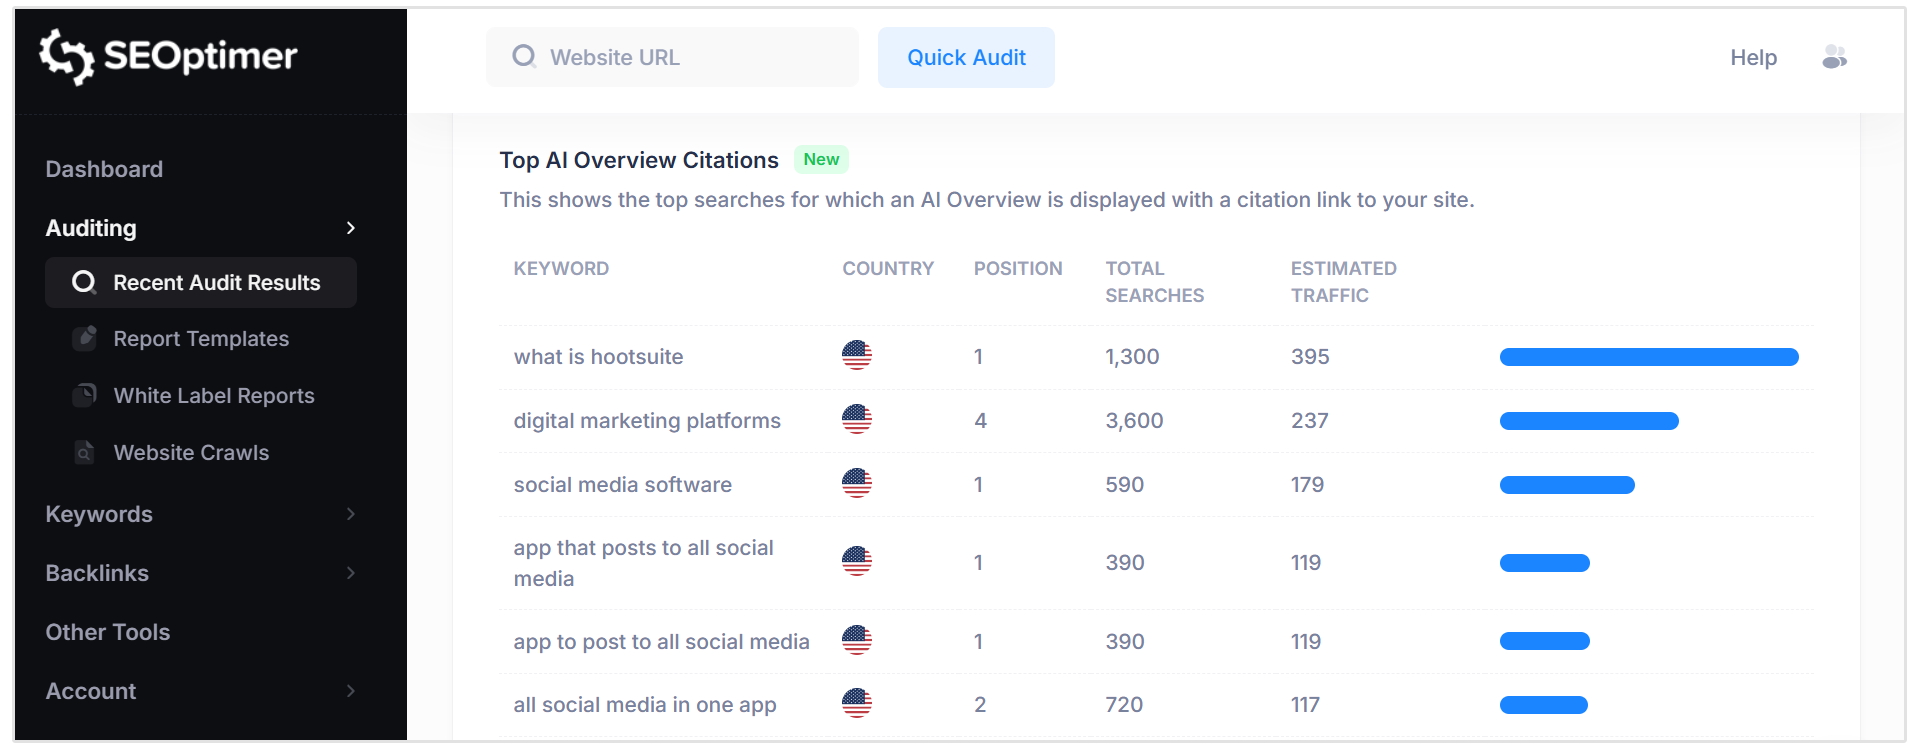Click the SEOptimer gear logo

pos(66,56)
